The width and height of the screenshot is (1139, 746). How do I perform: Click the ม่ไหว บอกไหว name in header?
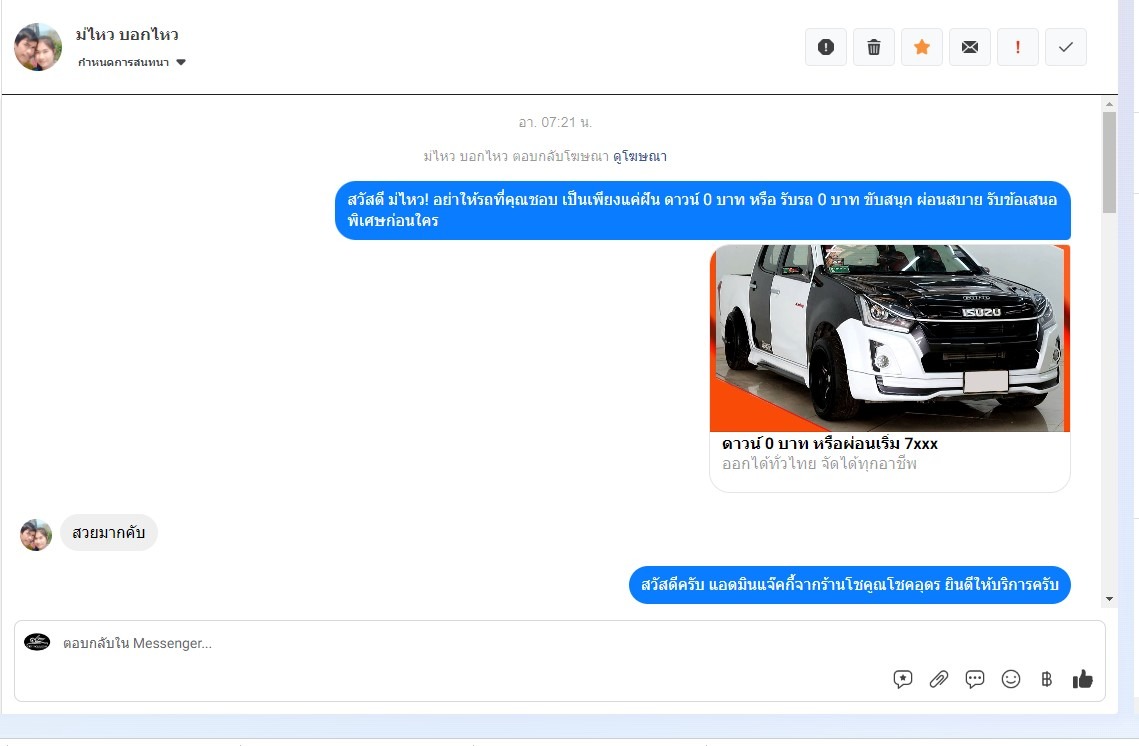[x=127, y=34]
